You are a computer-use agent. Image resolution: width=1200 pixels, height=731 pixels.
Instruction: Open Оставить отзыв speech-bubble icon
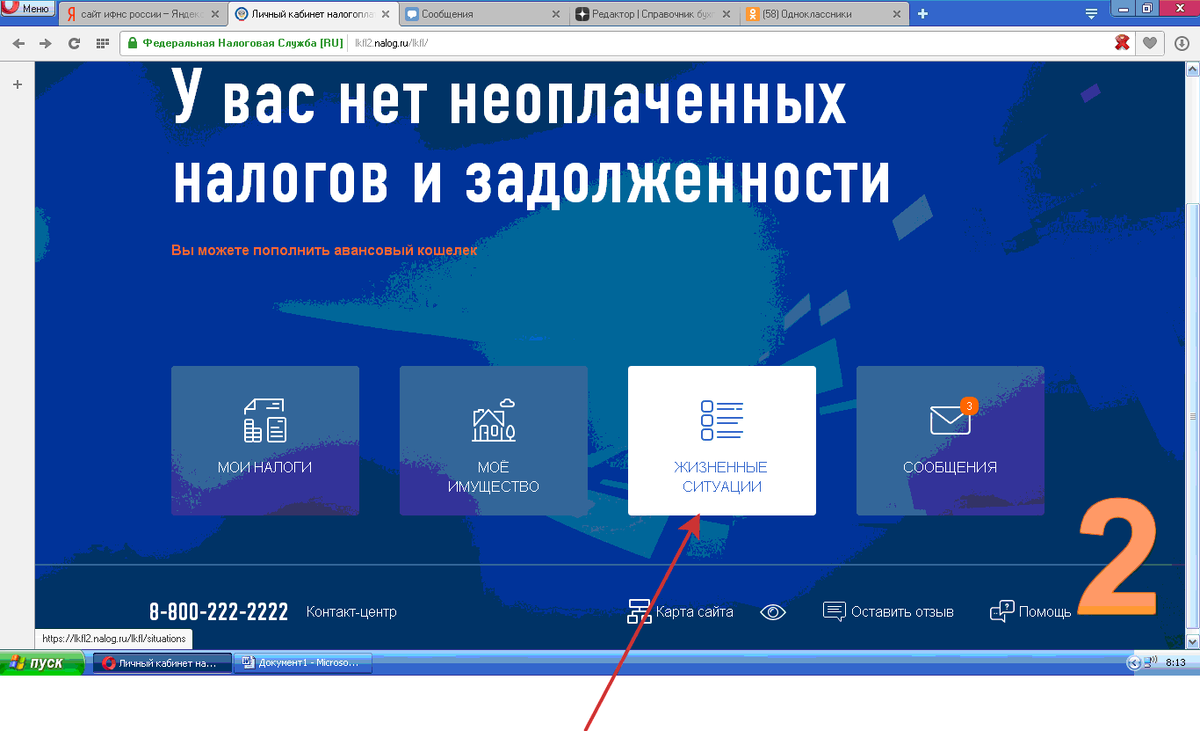tap(833, 611)
